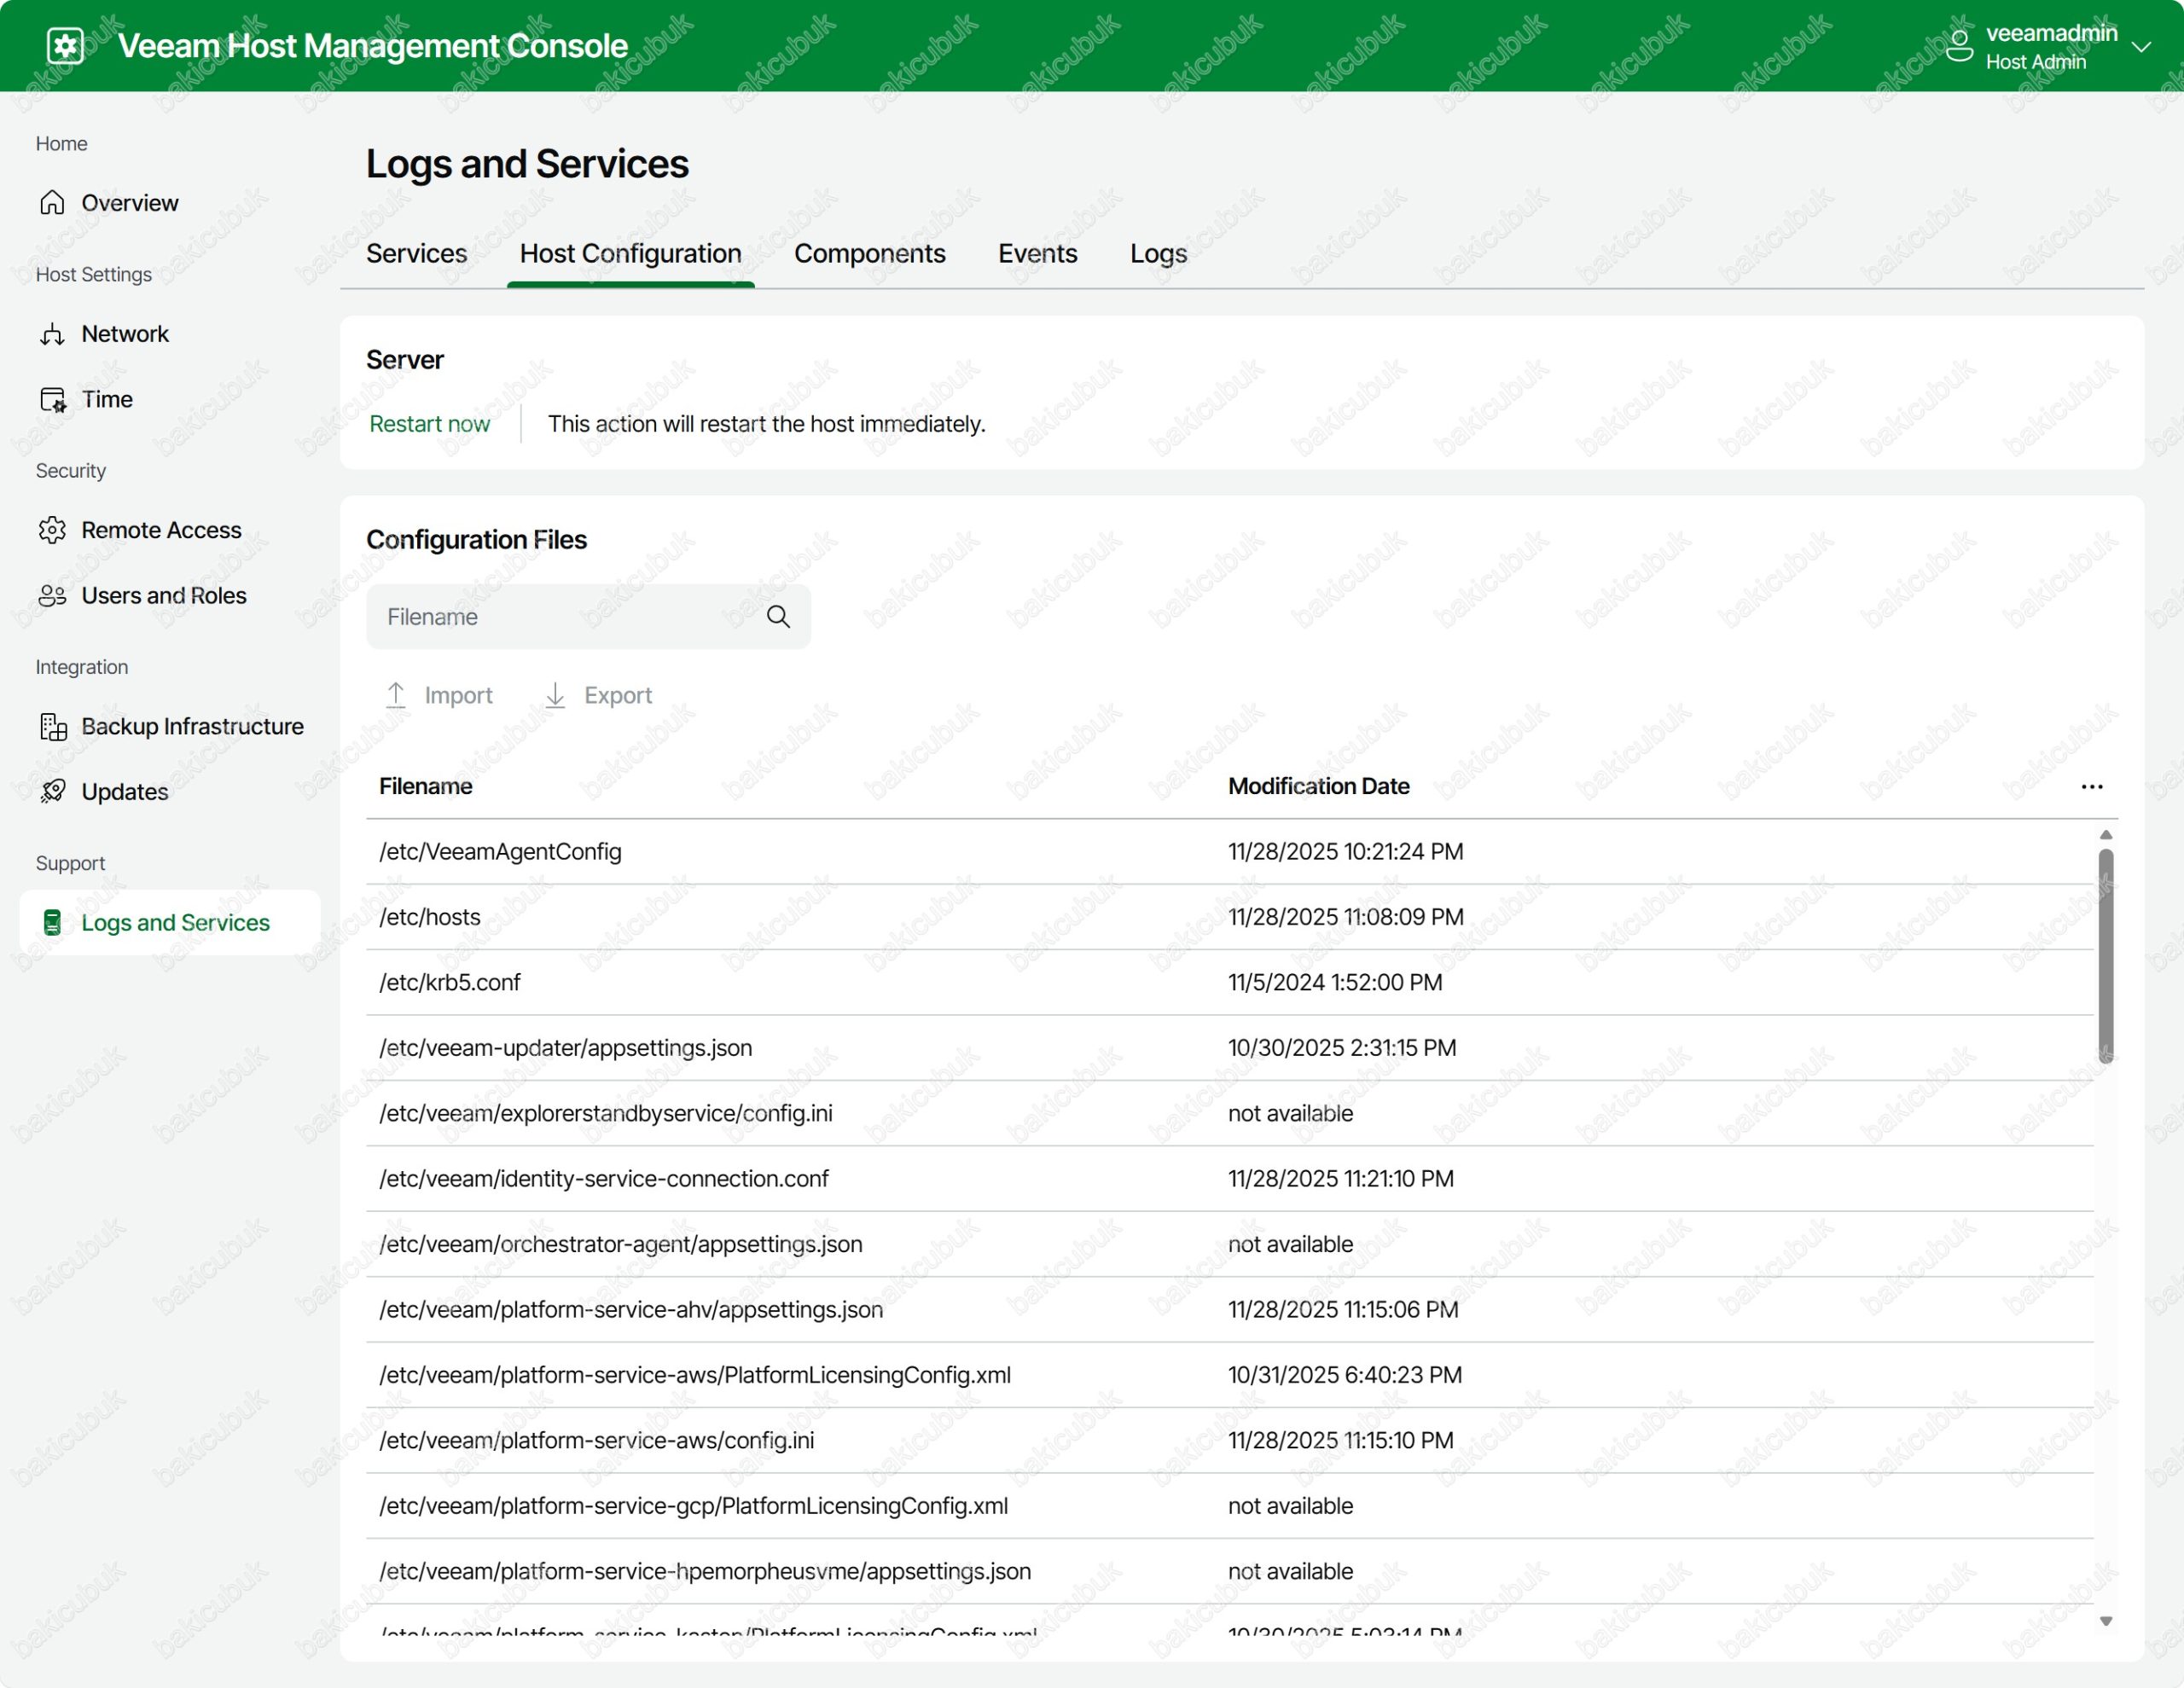Switch to the Components tab
This screenshot has height=1688, width=2184.
(x=869, y=254)
